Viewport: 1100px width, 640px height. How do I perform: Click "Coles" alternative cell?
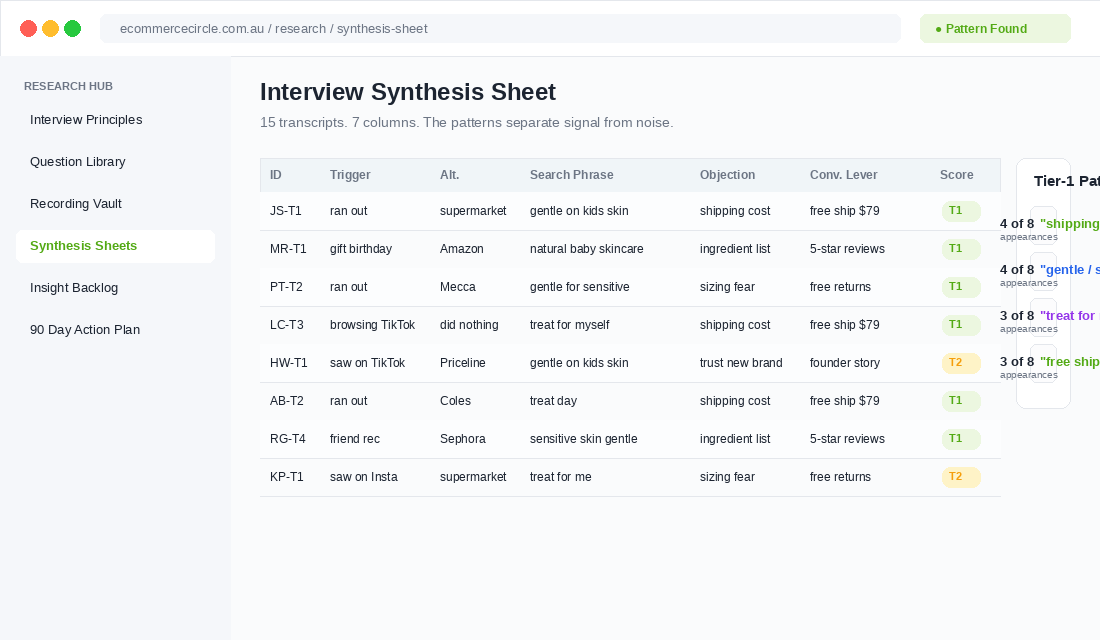click(455, 401)
